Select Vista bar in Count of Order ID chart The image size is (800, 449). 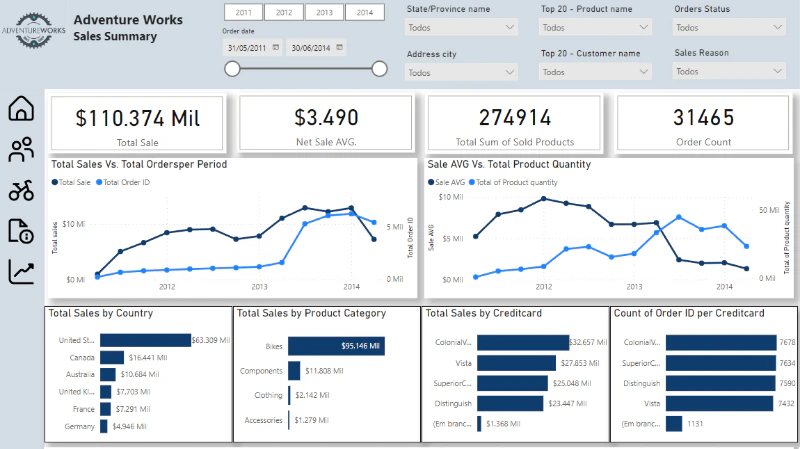(x=719, y=404)
